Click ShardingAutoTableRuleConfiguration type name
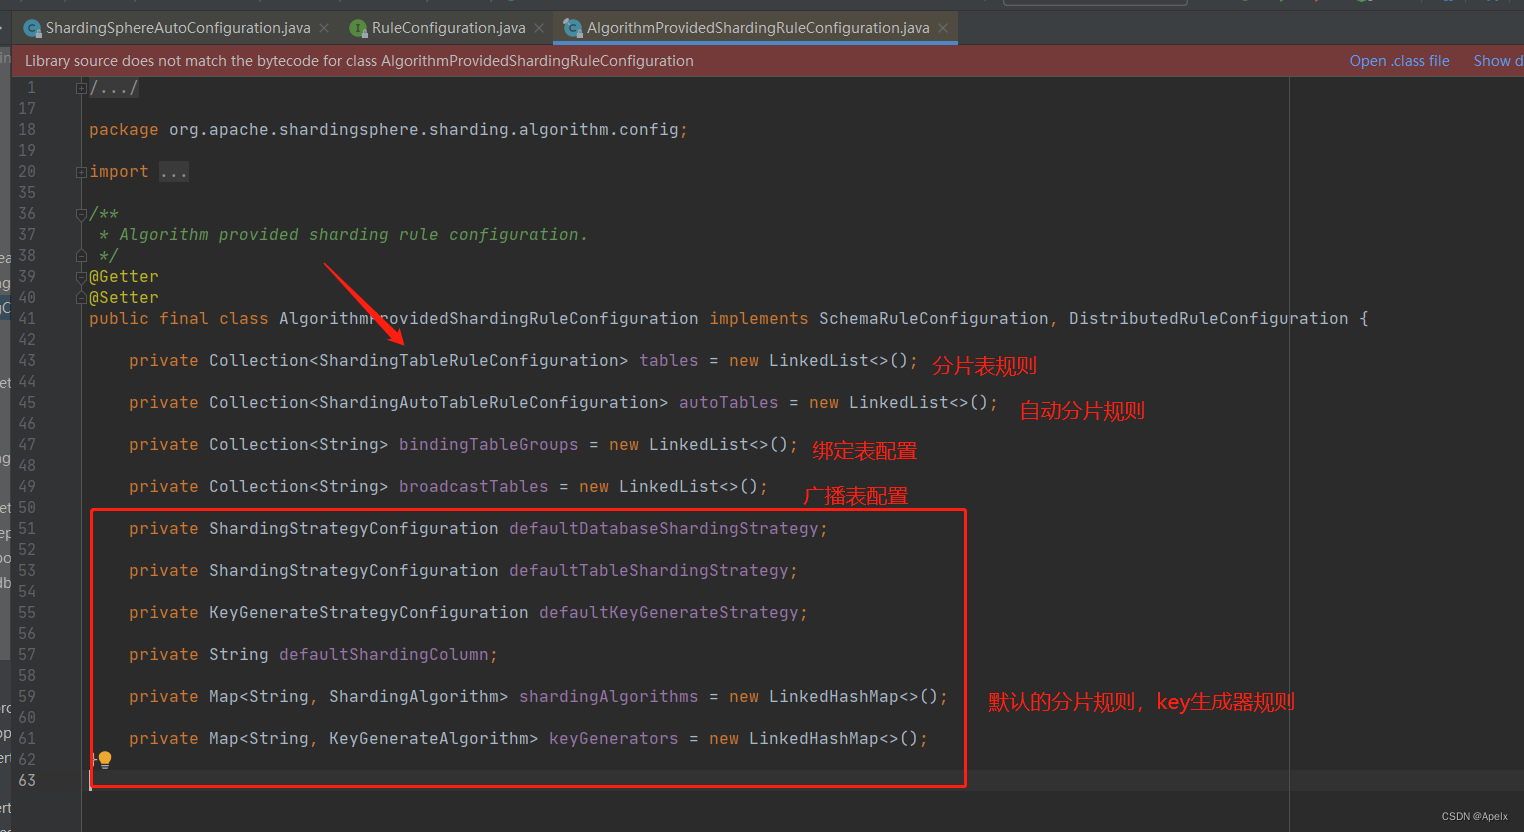The height and width of the screenshot is (832, 1524). [488, 402]
